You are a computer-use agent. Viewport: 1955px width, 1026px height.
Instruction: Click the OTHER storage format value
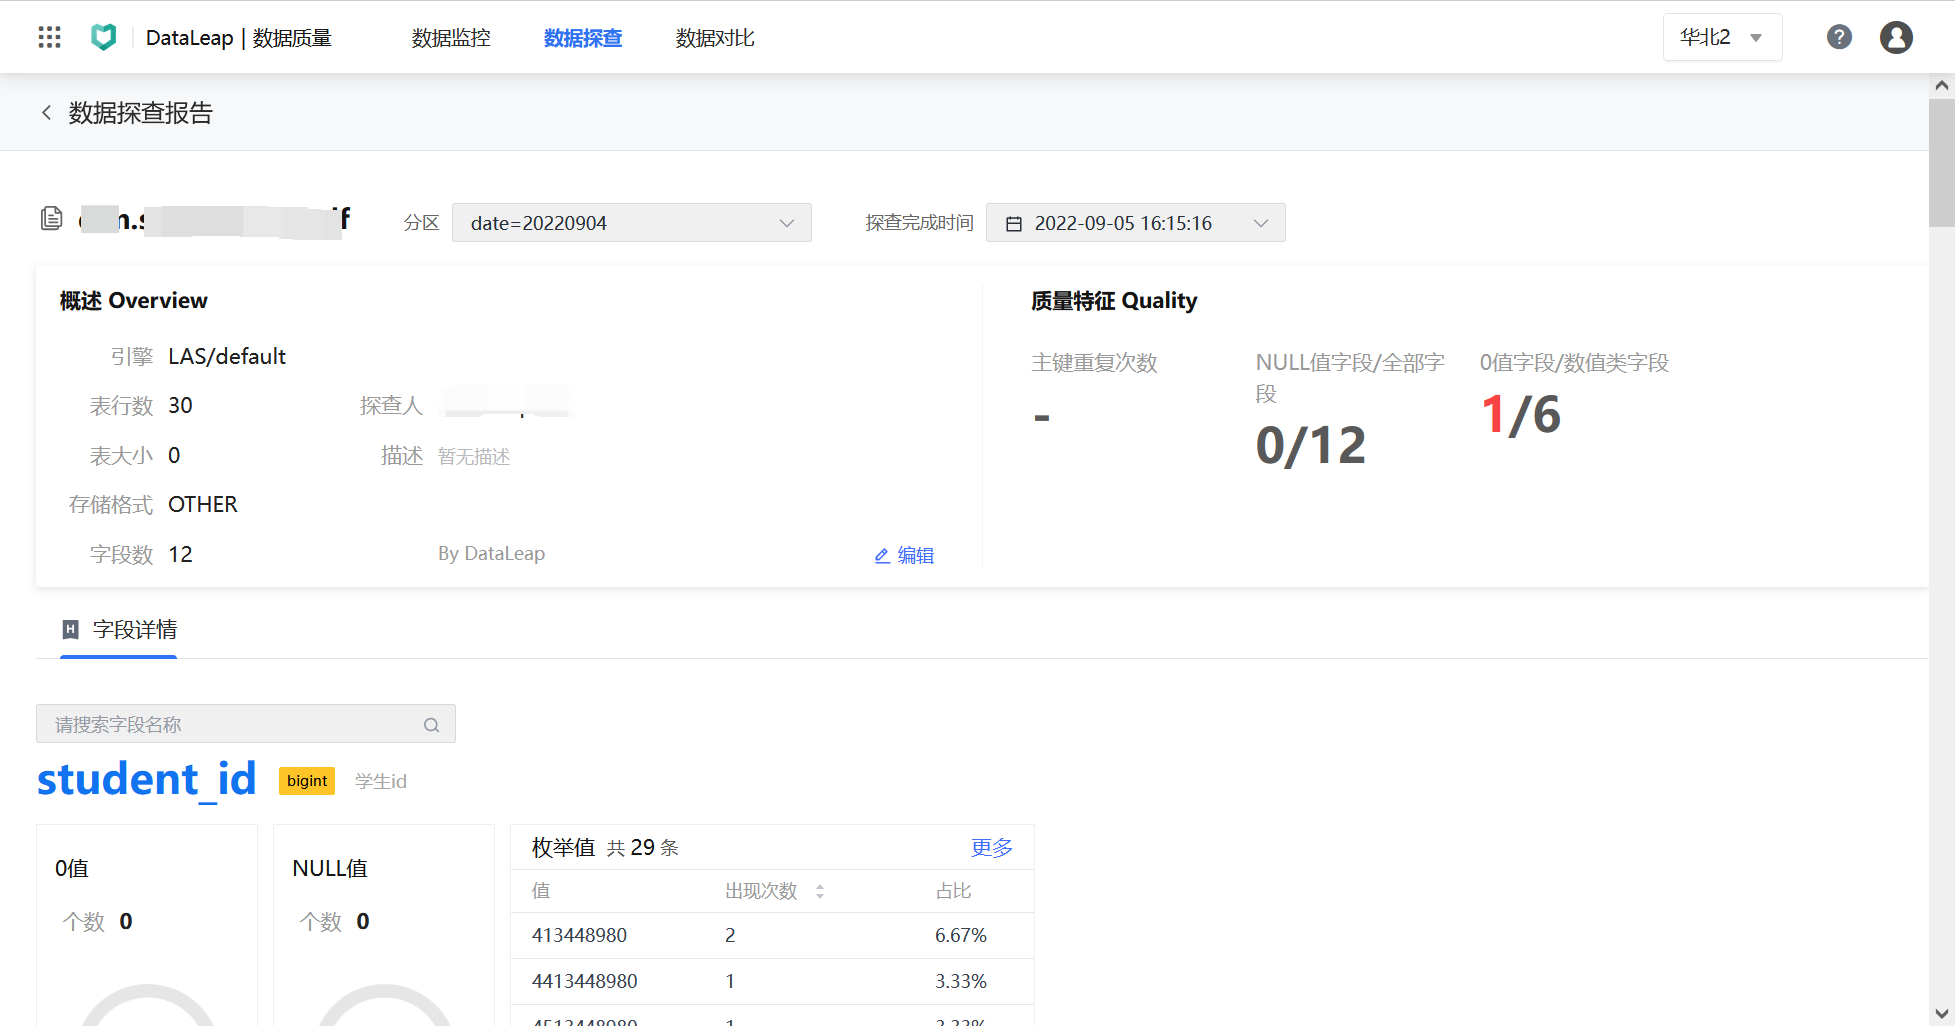click(203, 505)
